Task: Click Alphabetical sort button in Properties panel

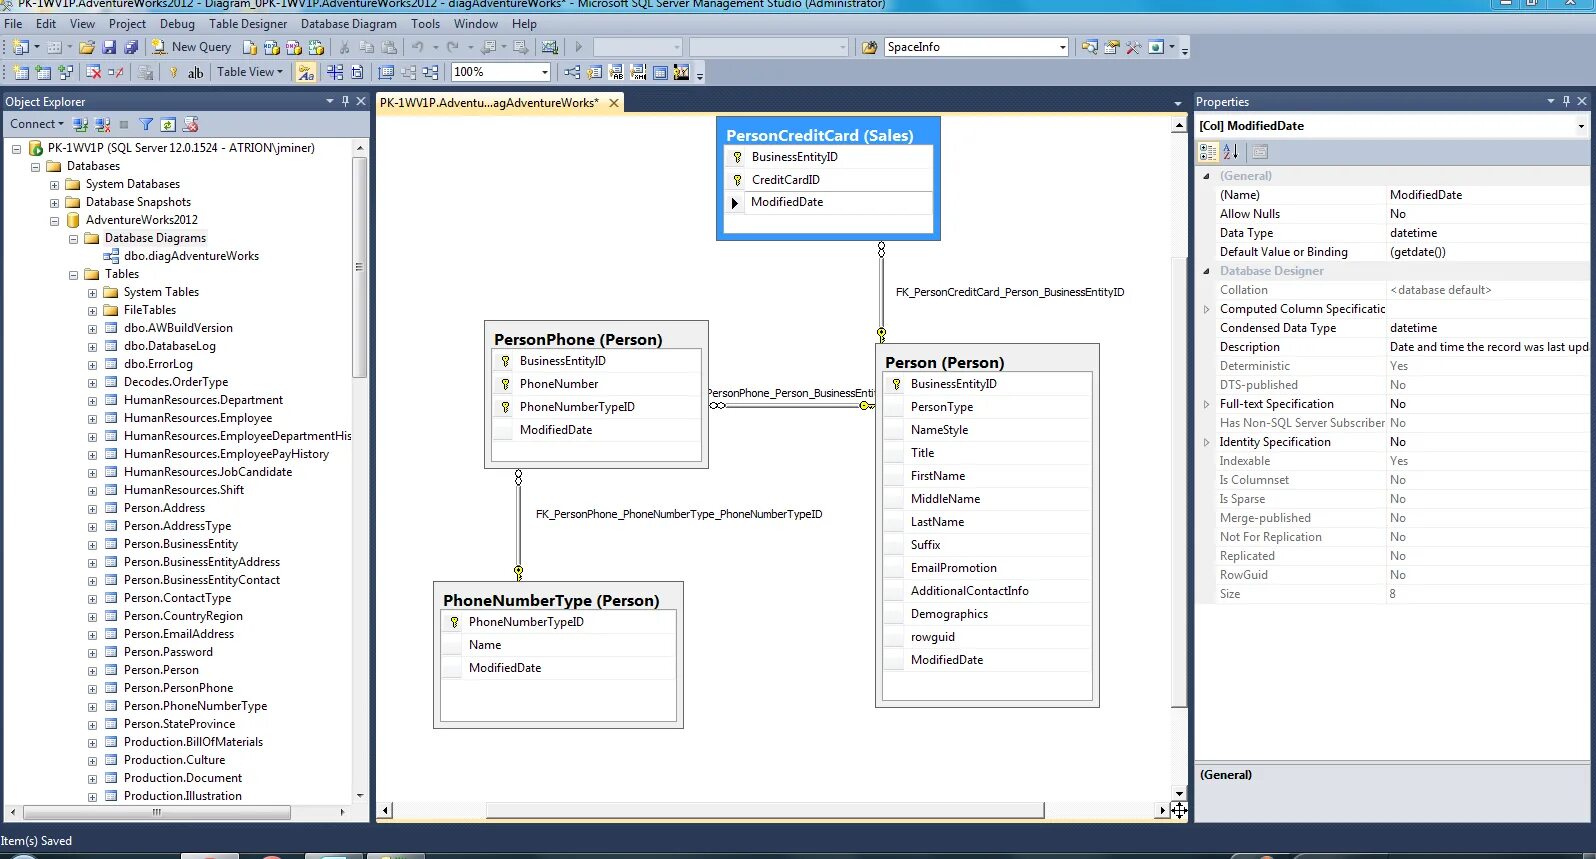Action: point(1230,152)
